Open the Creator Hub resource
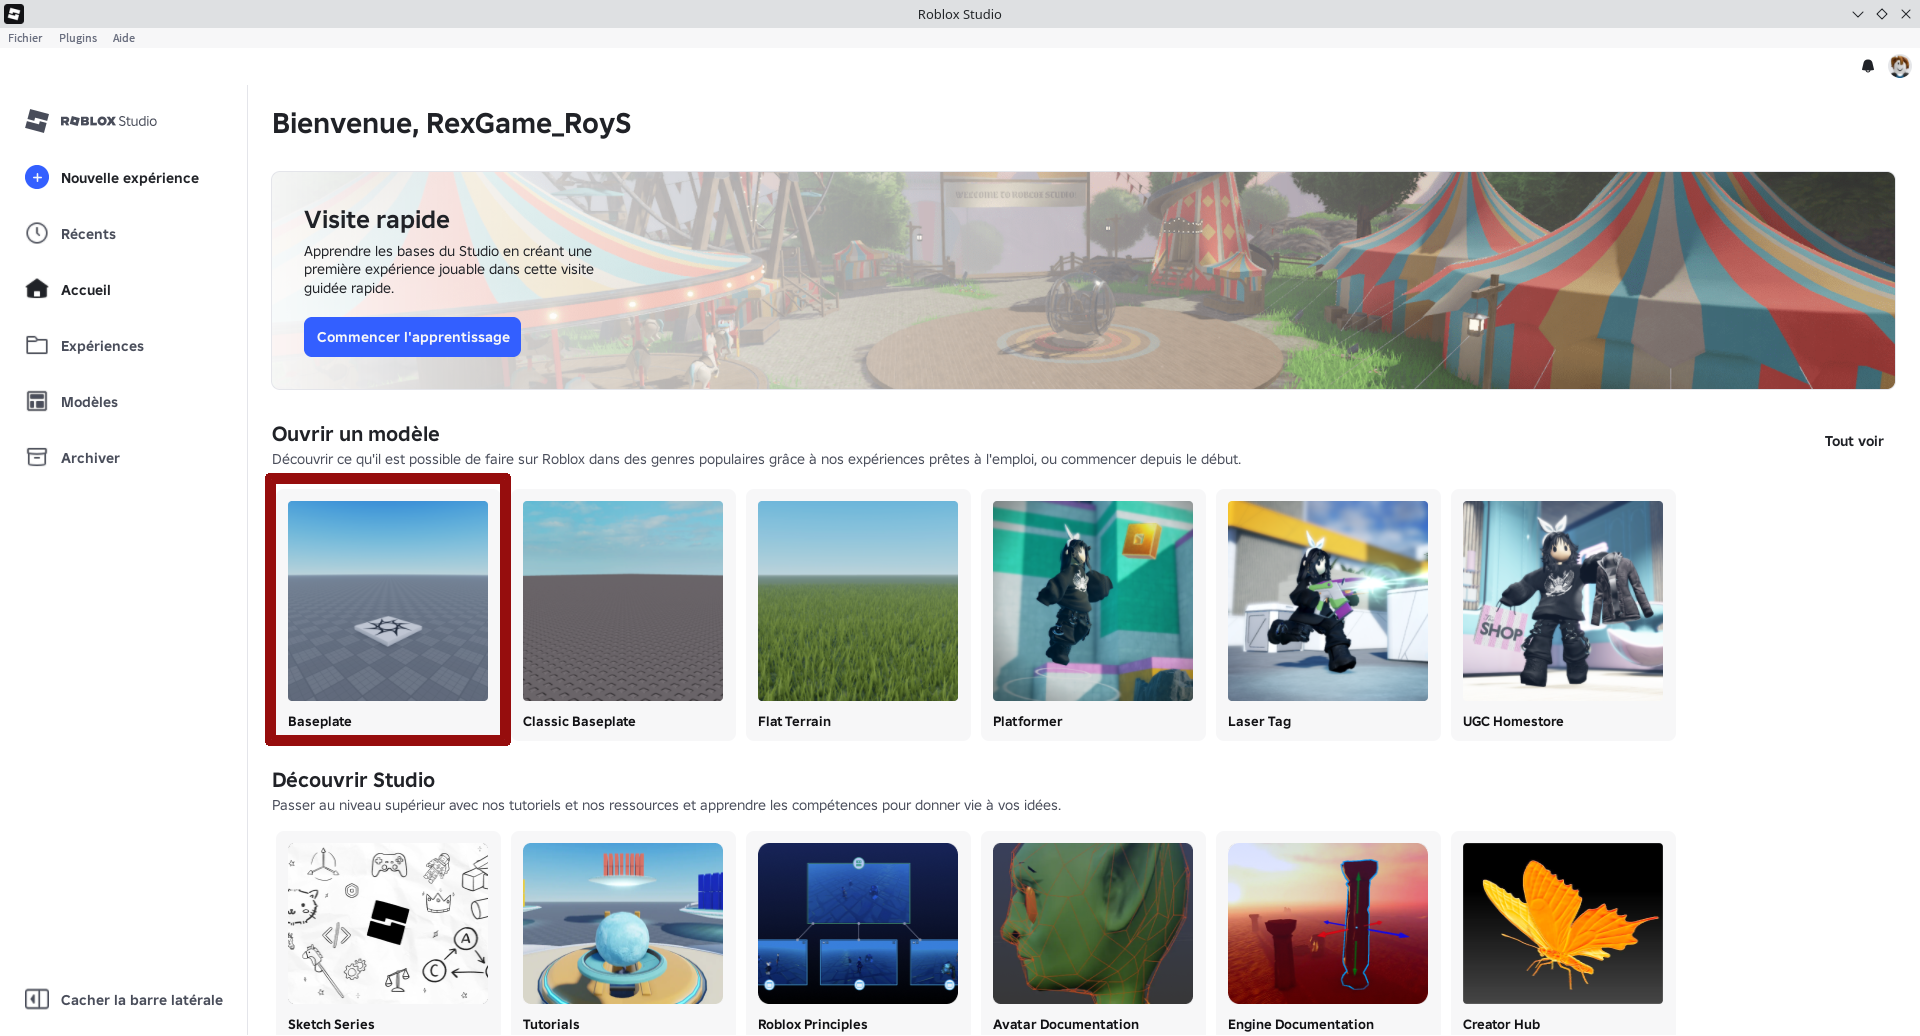Viewport: 1920px width, 1036px height. point(1561,923)
